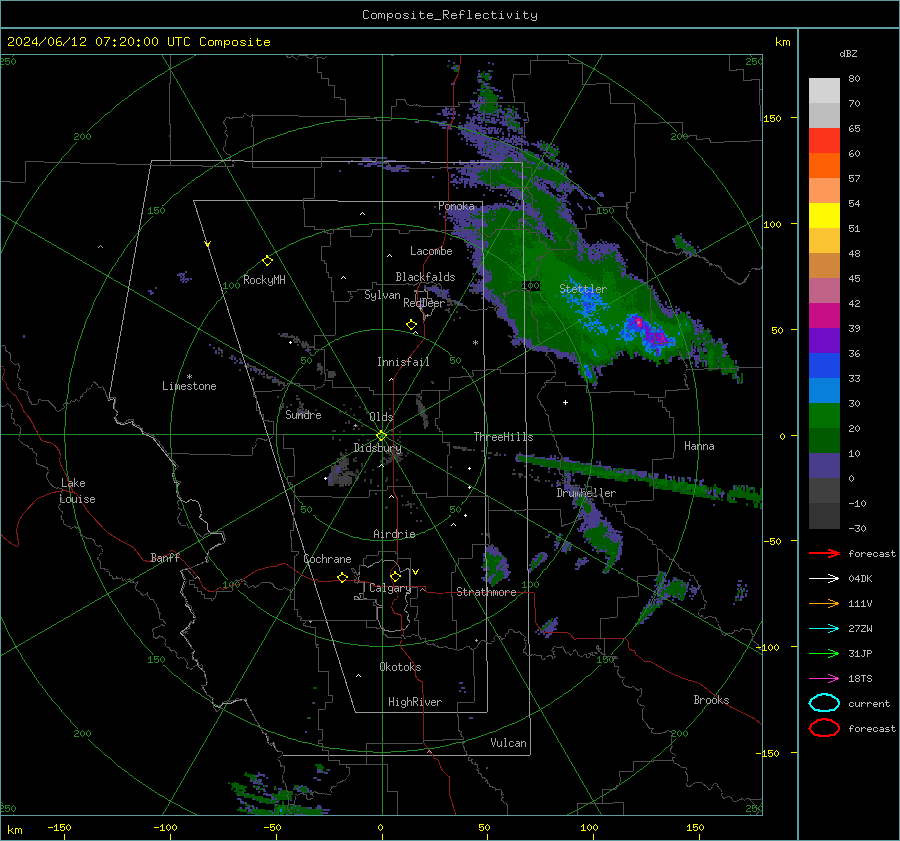This screenshot has height=841, width=900.
Task: Click the yellow diamond marker south of RedDeer
Action: (x=411, y=325)
